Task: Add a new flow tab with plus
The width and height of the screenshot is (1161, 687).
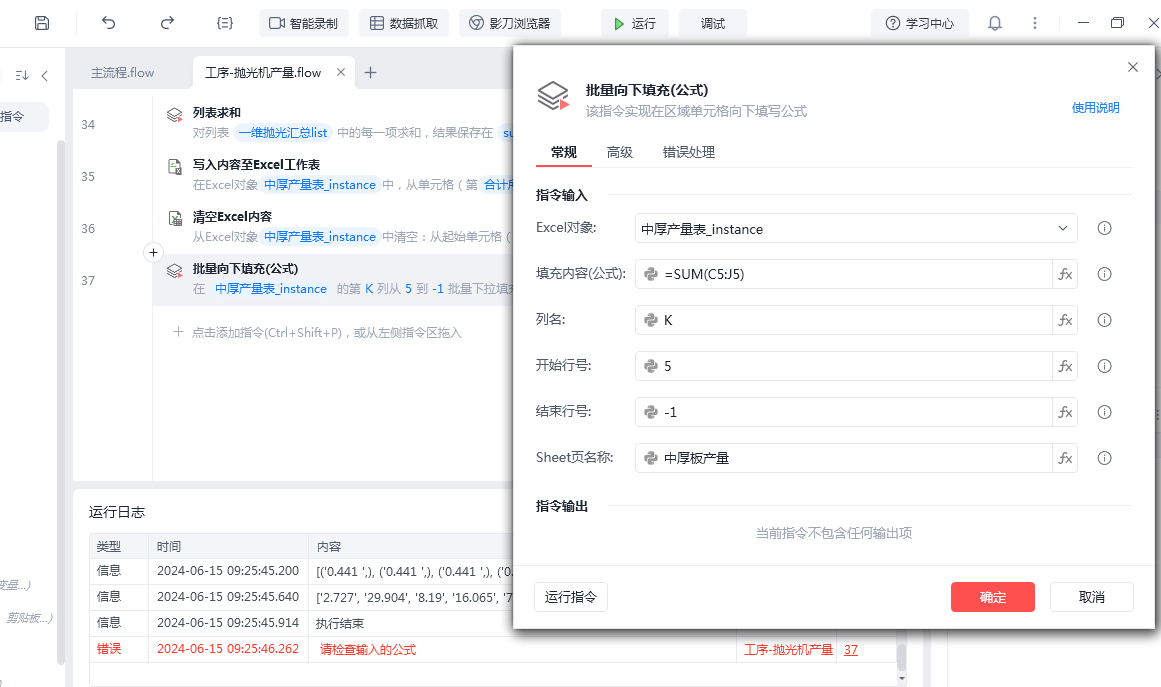Action: point(370,72)
